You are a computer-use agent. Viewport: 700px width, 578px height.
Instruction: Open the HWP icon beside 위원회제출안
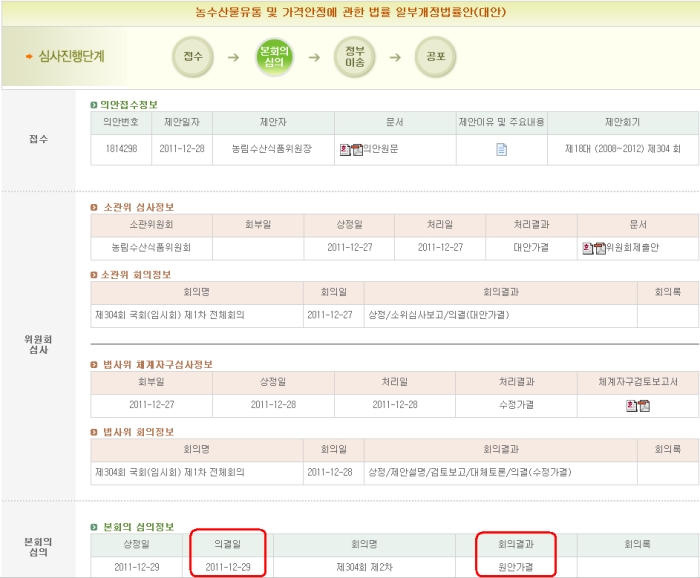click(x=588, y=248)
